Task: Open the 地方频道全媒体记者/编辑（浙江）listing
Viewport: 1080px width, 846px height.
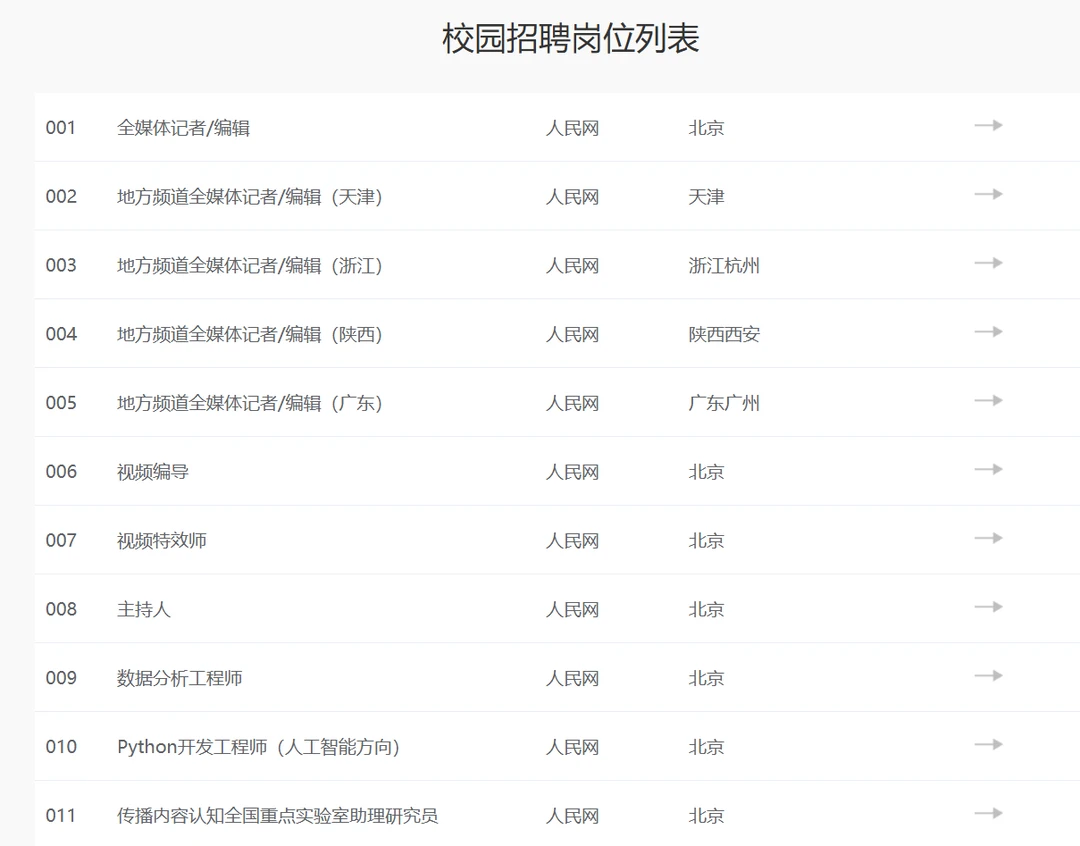Action: pos(250,266)
